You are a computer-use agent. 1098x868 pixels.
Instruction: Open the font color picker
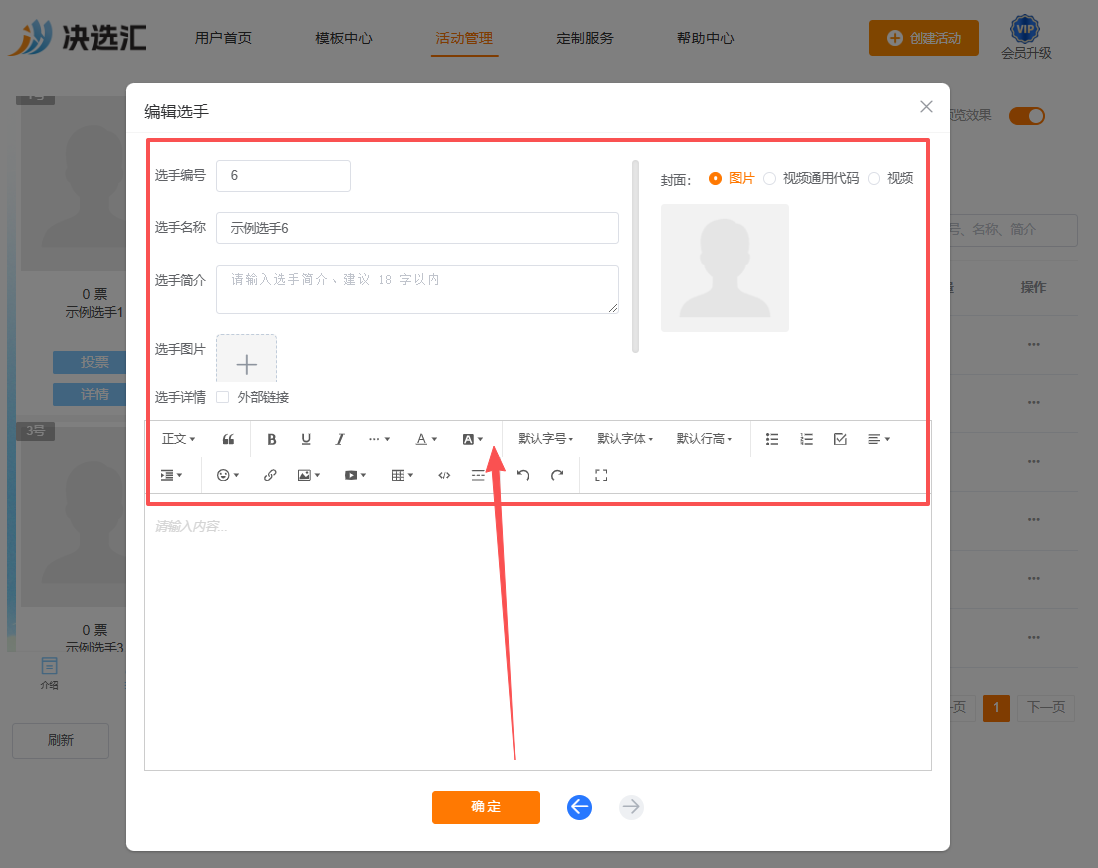point(426,439)
